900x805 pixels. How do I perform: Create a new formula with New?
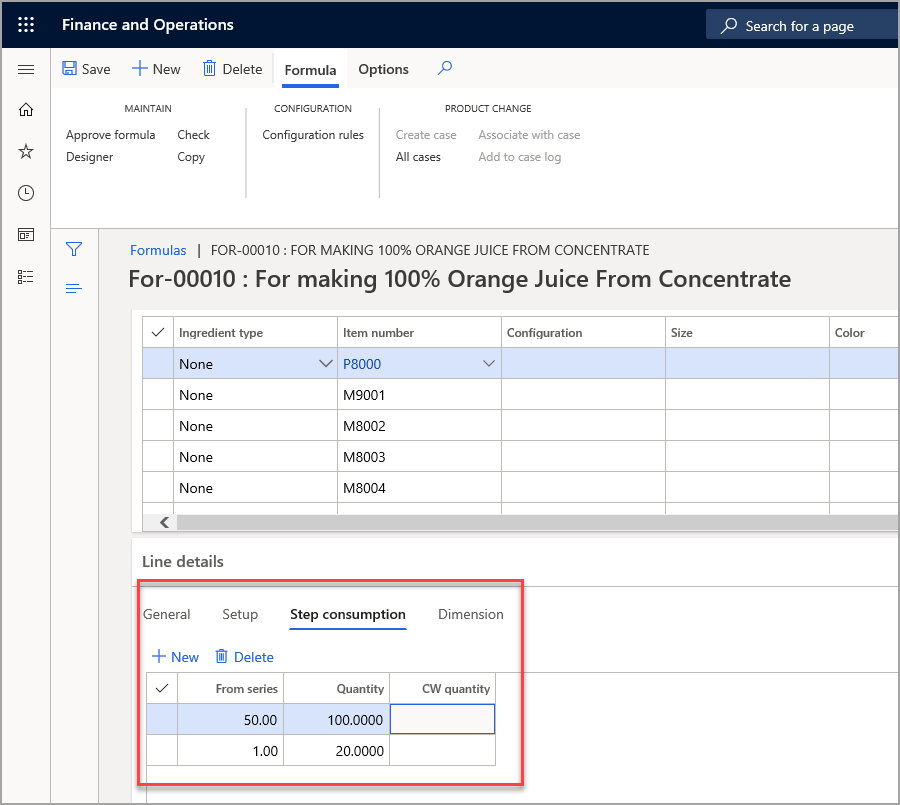(x=156, y=69)
